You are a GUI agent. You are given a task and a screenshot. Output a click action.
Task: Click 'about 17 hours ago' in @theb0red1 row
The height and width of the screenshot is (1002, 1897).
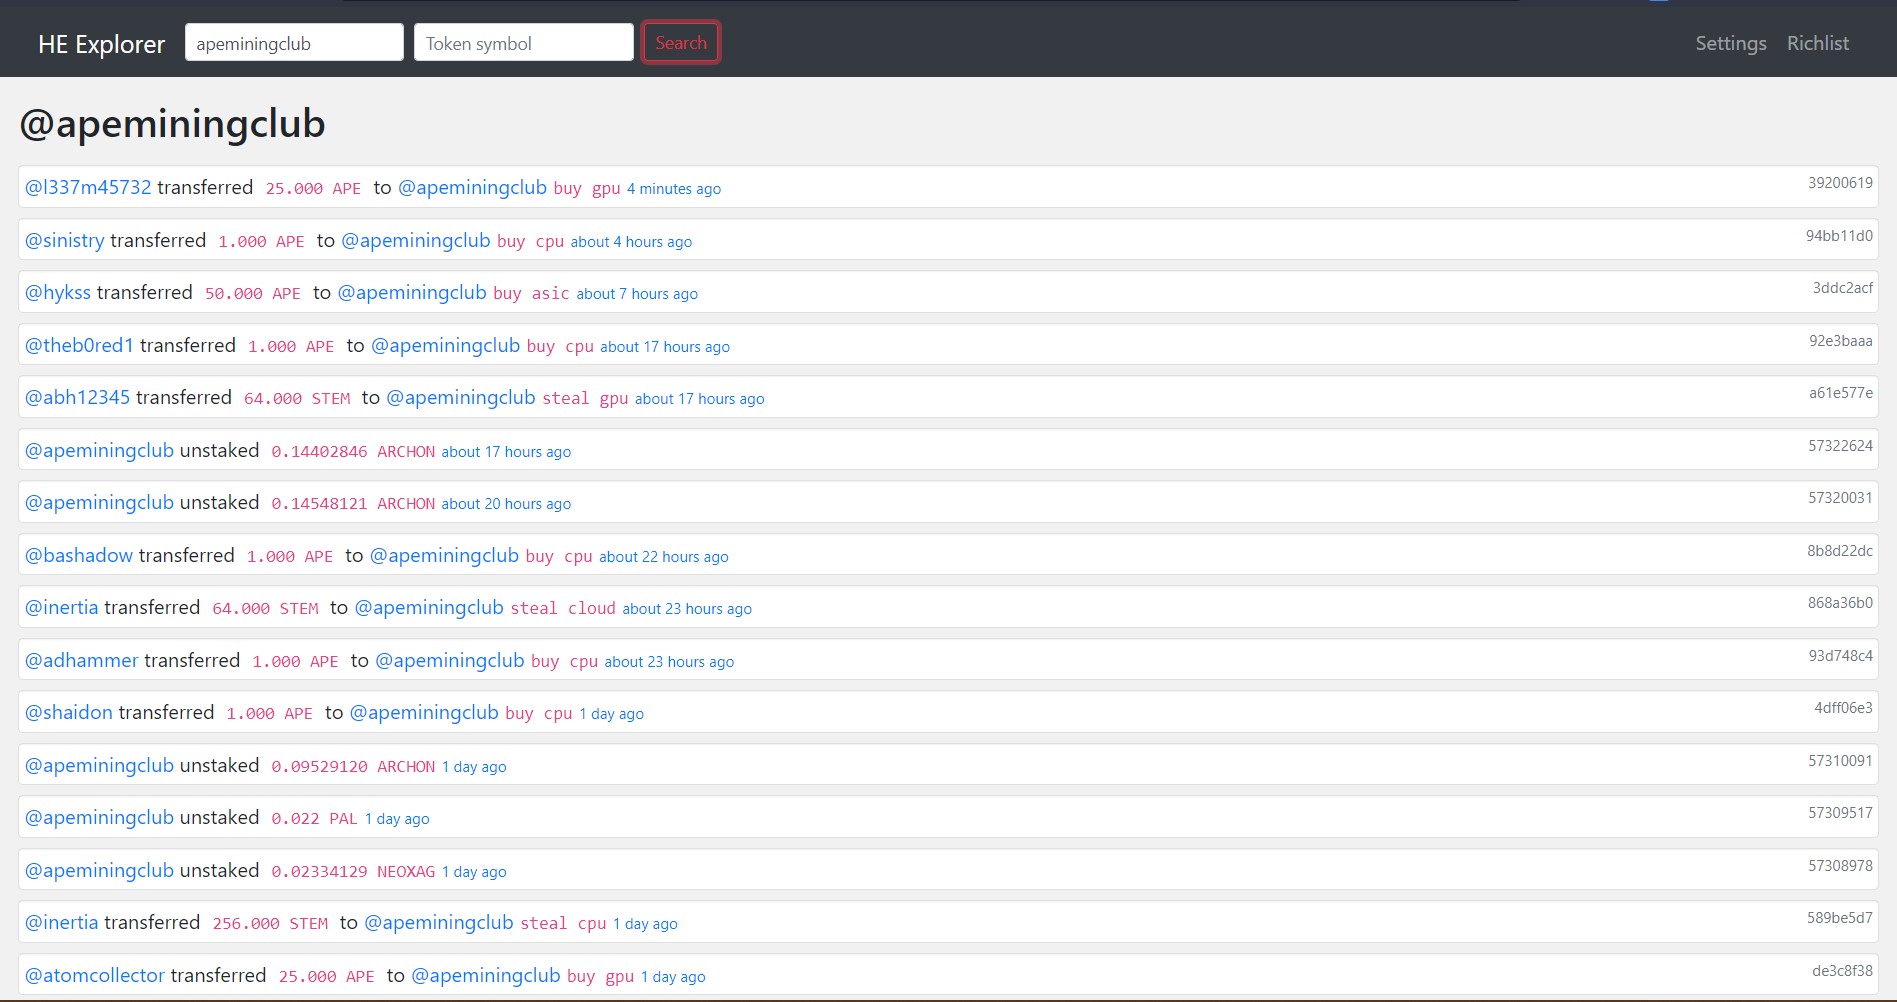(x=665, y=346)
